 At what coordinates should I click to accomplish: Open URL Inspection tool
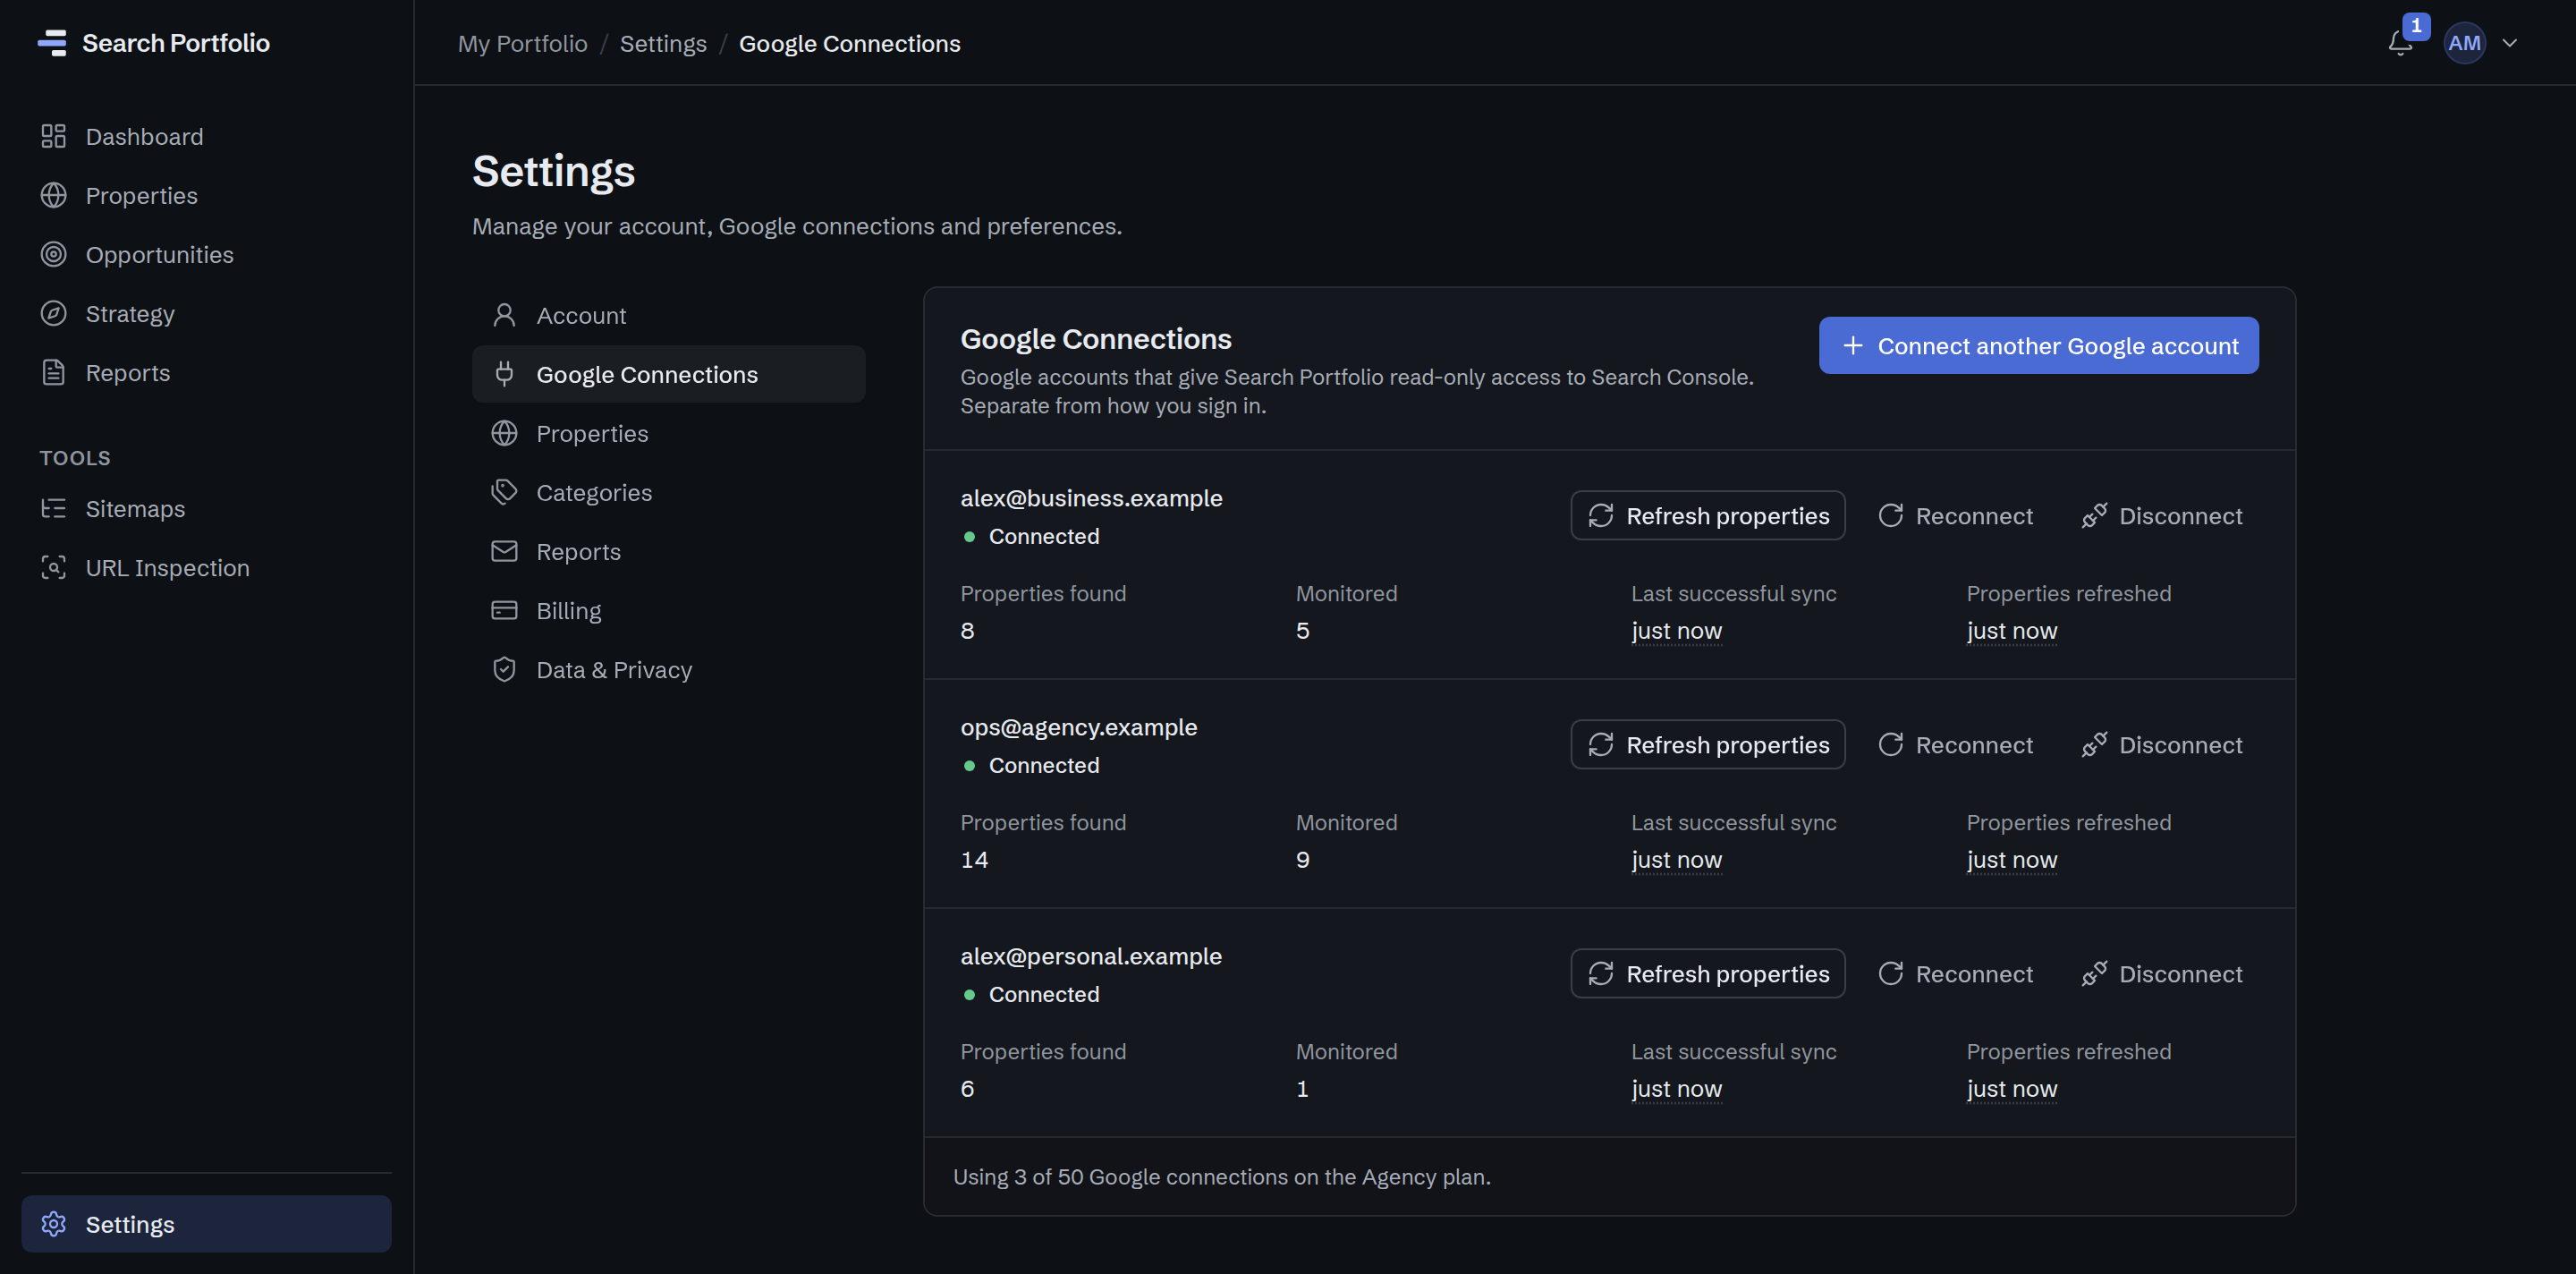(206, 567)
